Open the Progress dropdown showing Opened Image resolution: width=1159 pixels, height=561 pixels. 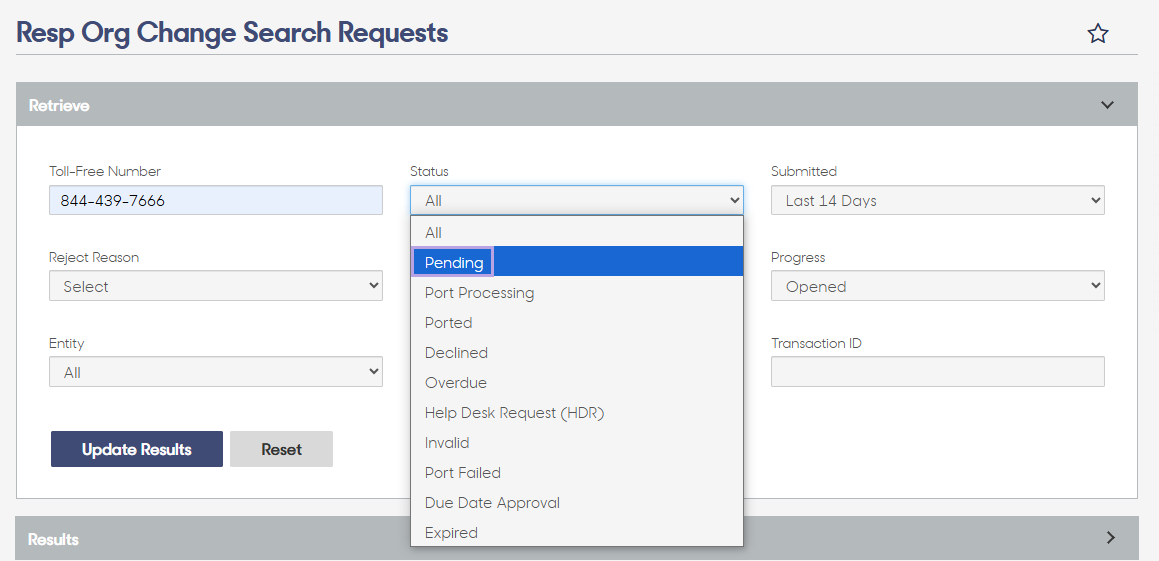click(937, 286)
